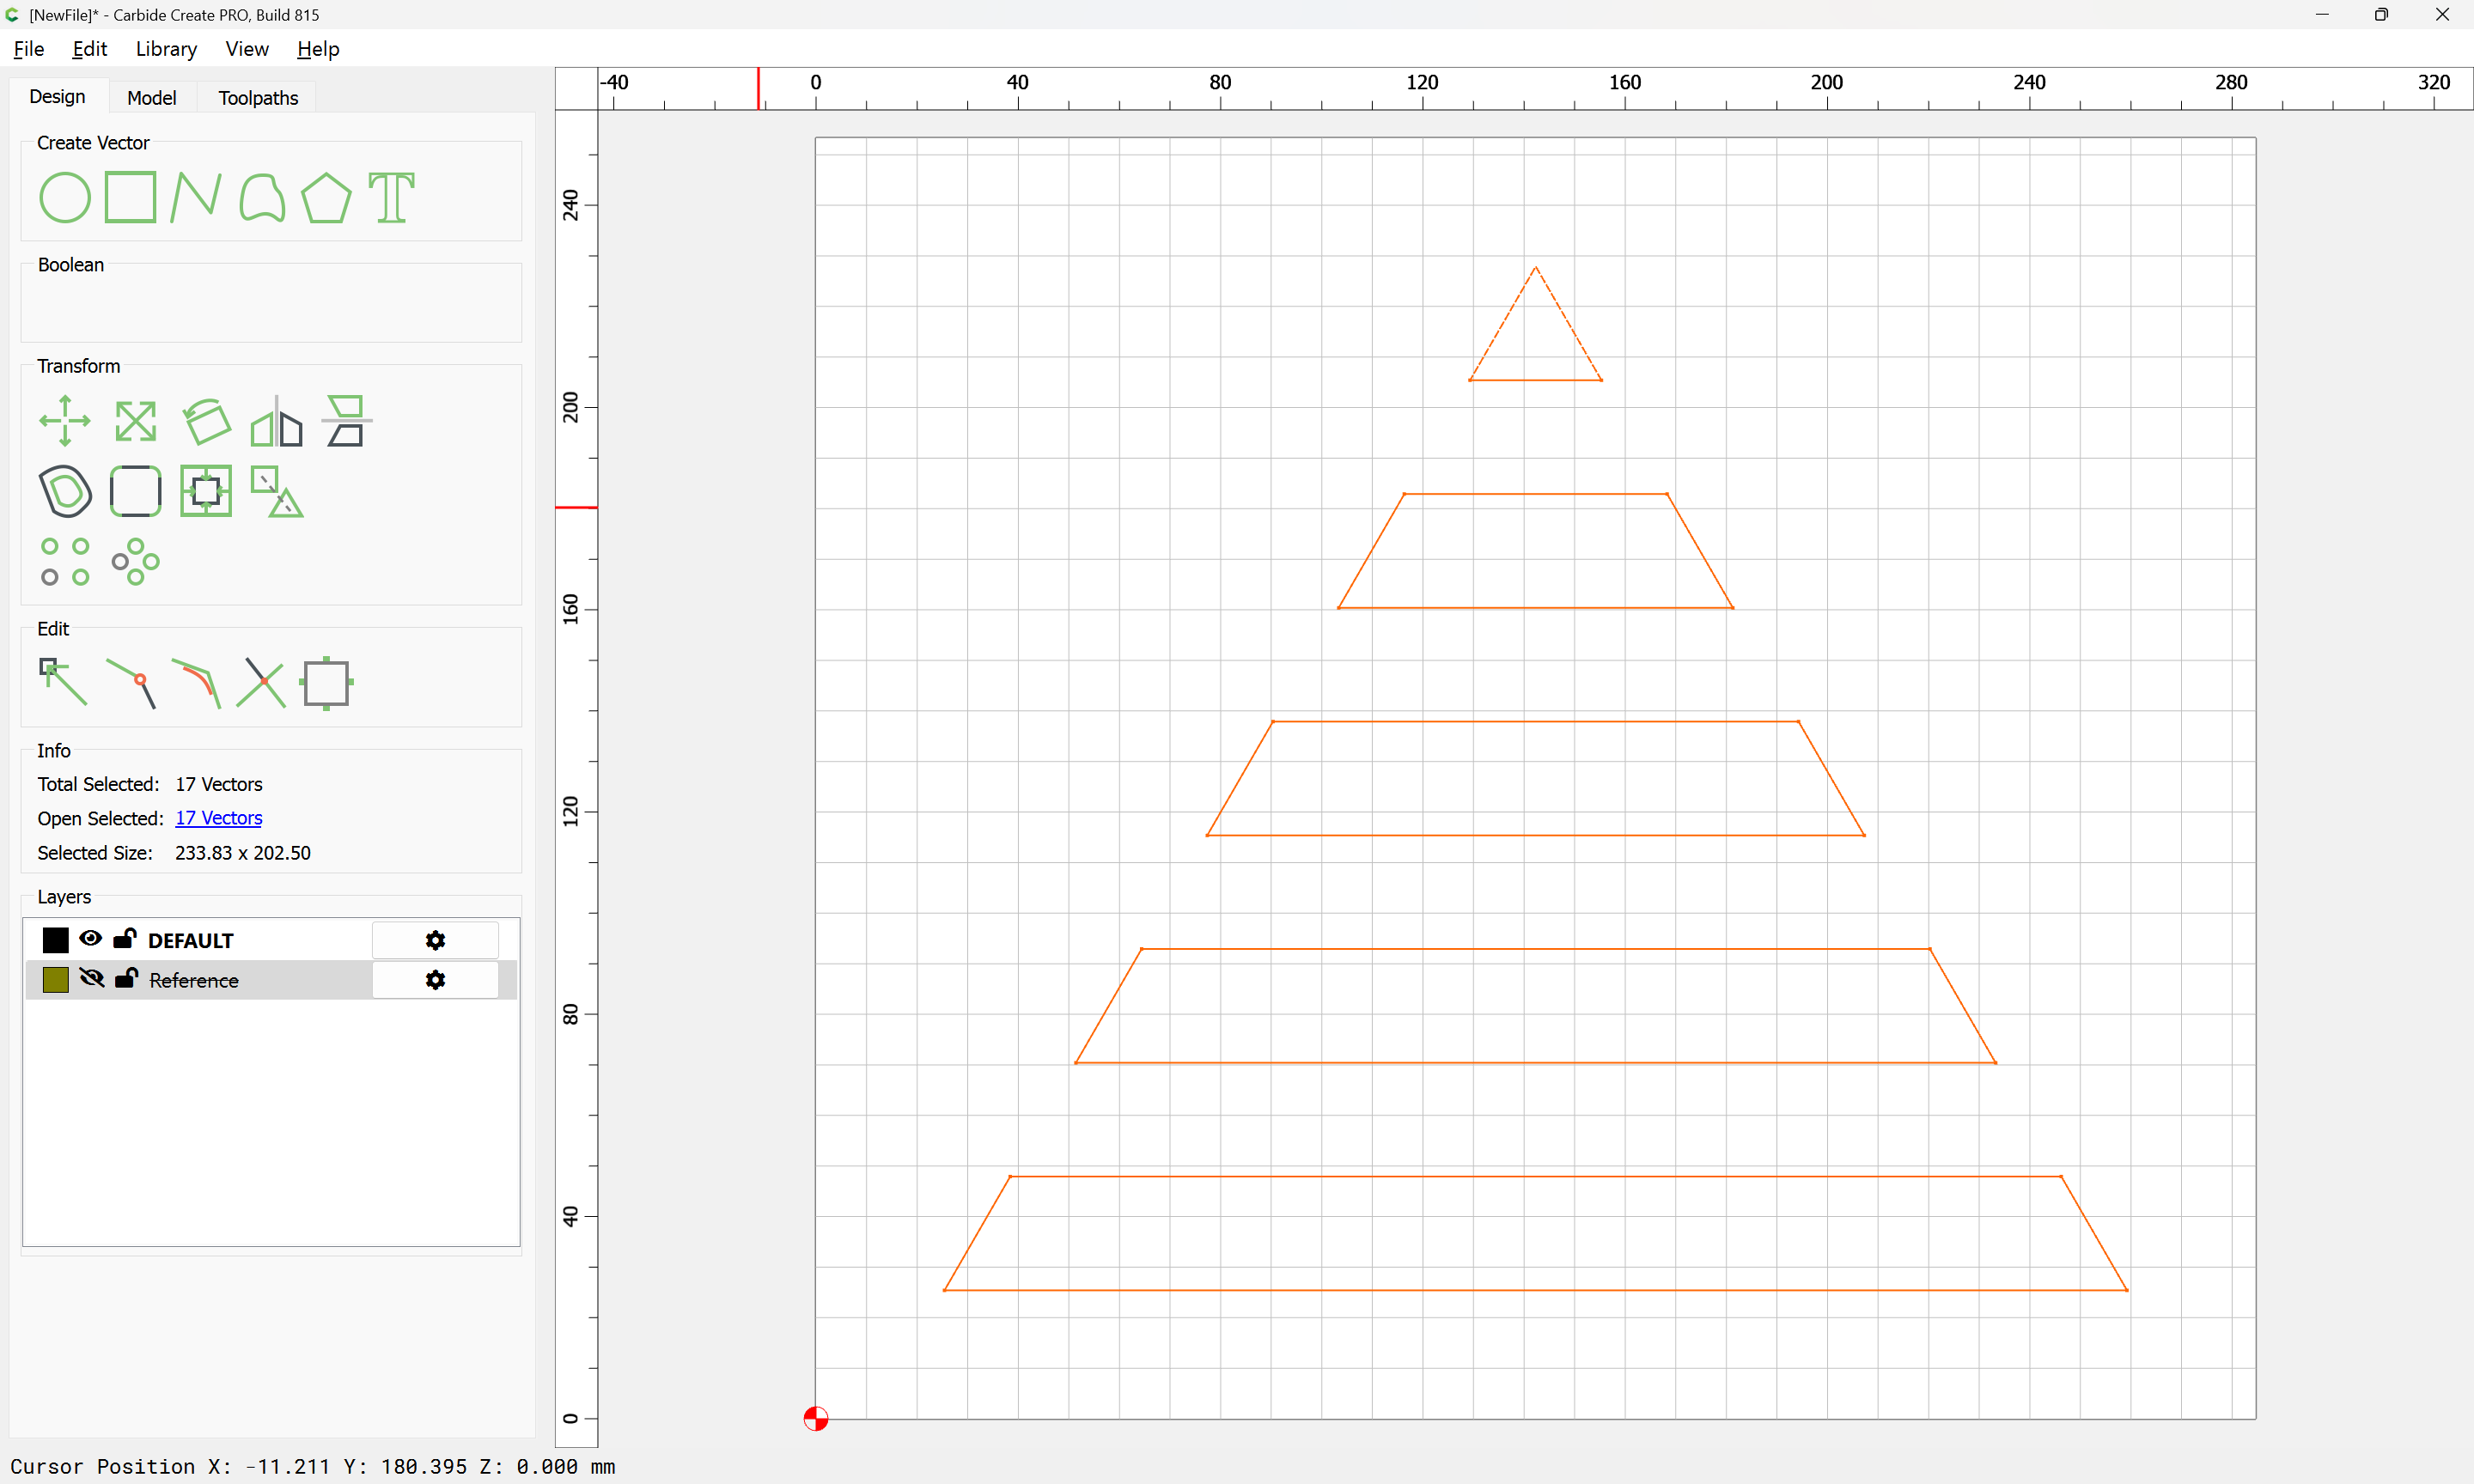Open the Help menu
Image resolution: width=2474 pixels, height=1484 pixels.
point(318,49)
